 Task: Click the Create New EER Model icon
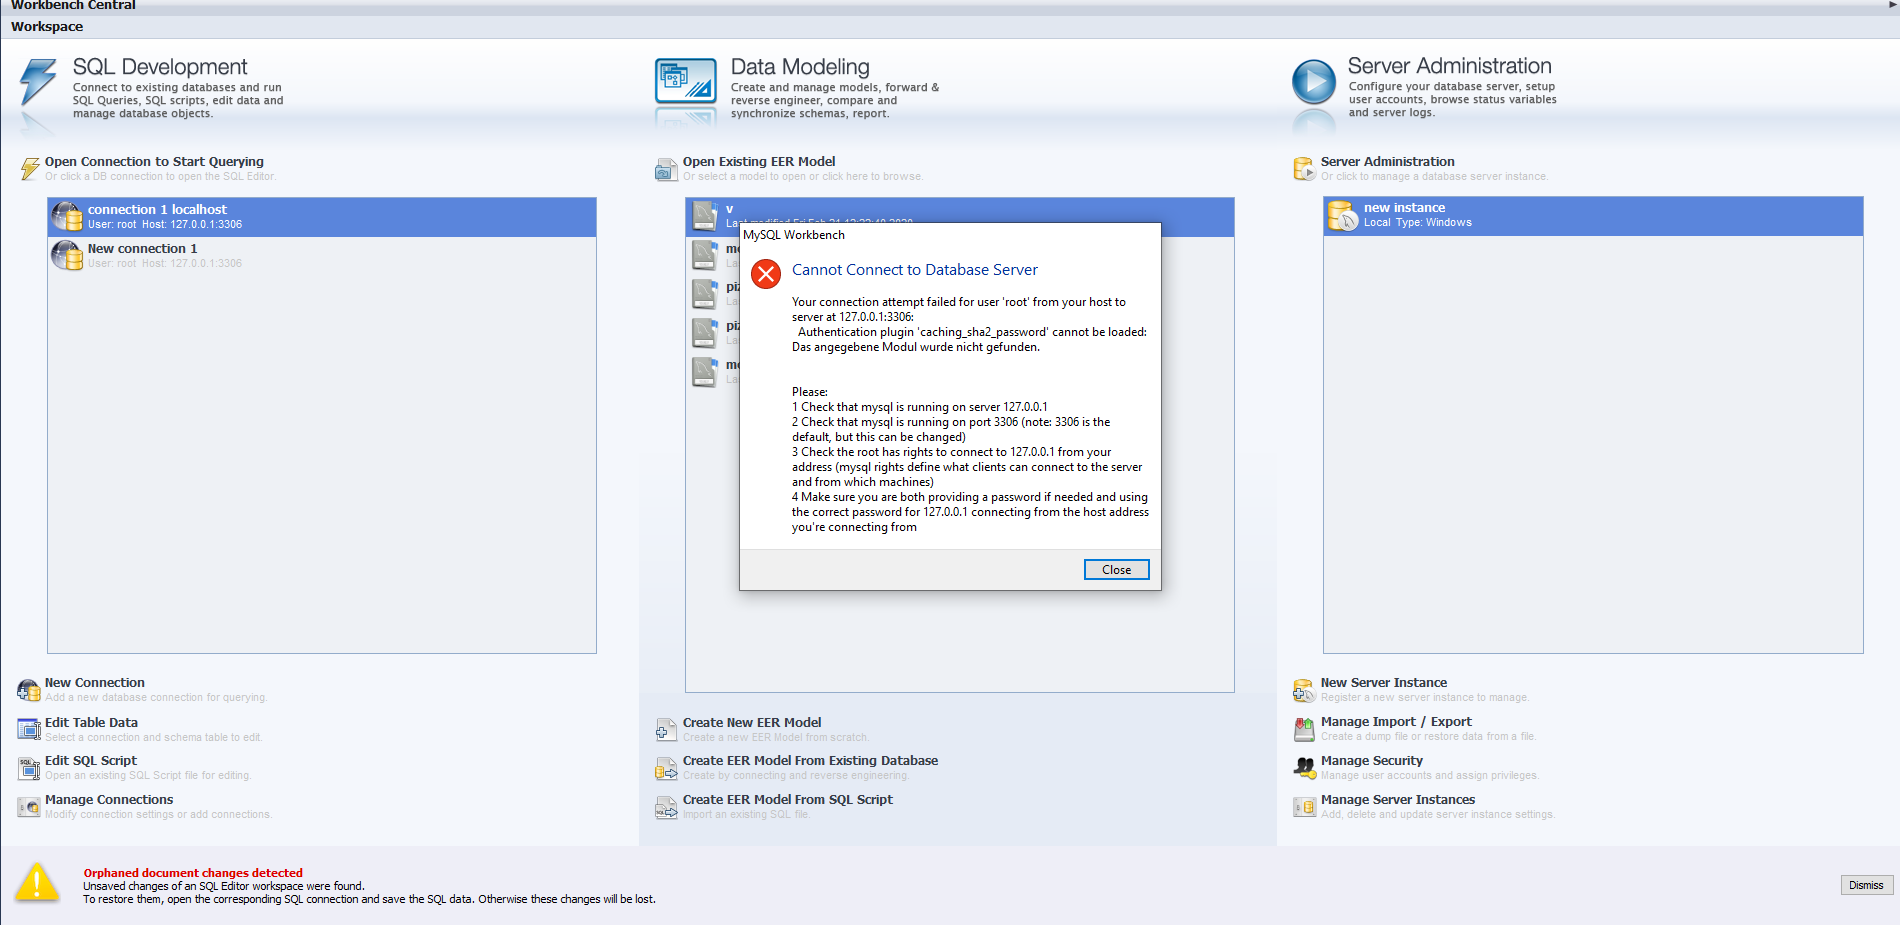667,730
